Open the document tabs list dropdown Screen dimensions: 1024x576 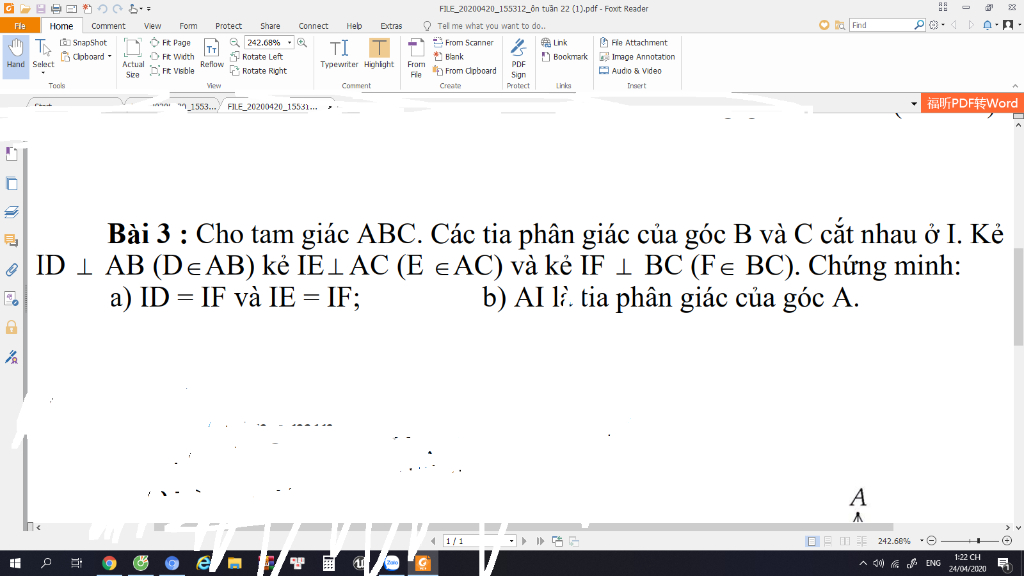[x=914, y=104]
